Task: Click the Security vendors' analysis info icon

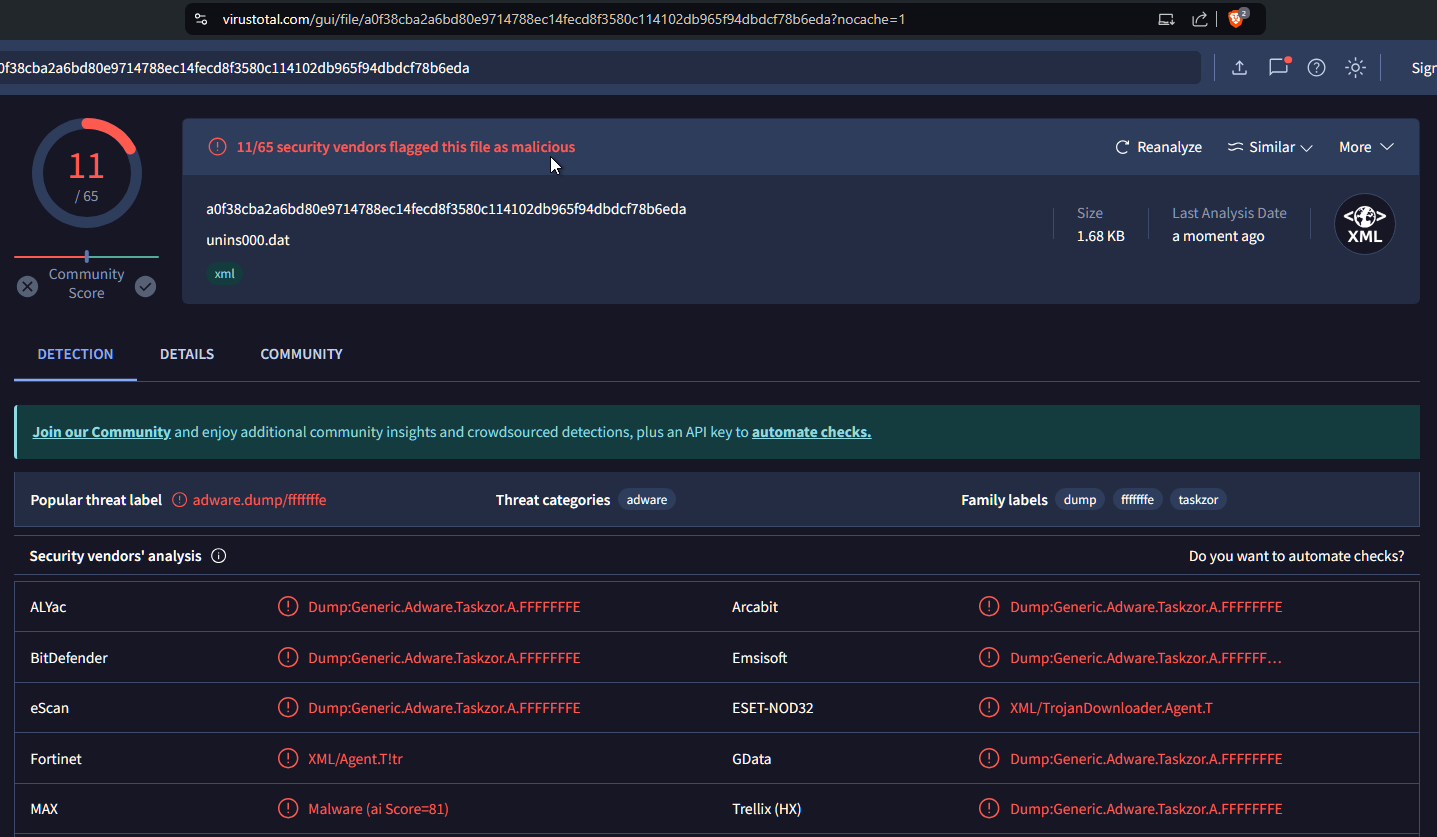Action: [219, 556]
